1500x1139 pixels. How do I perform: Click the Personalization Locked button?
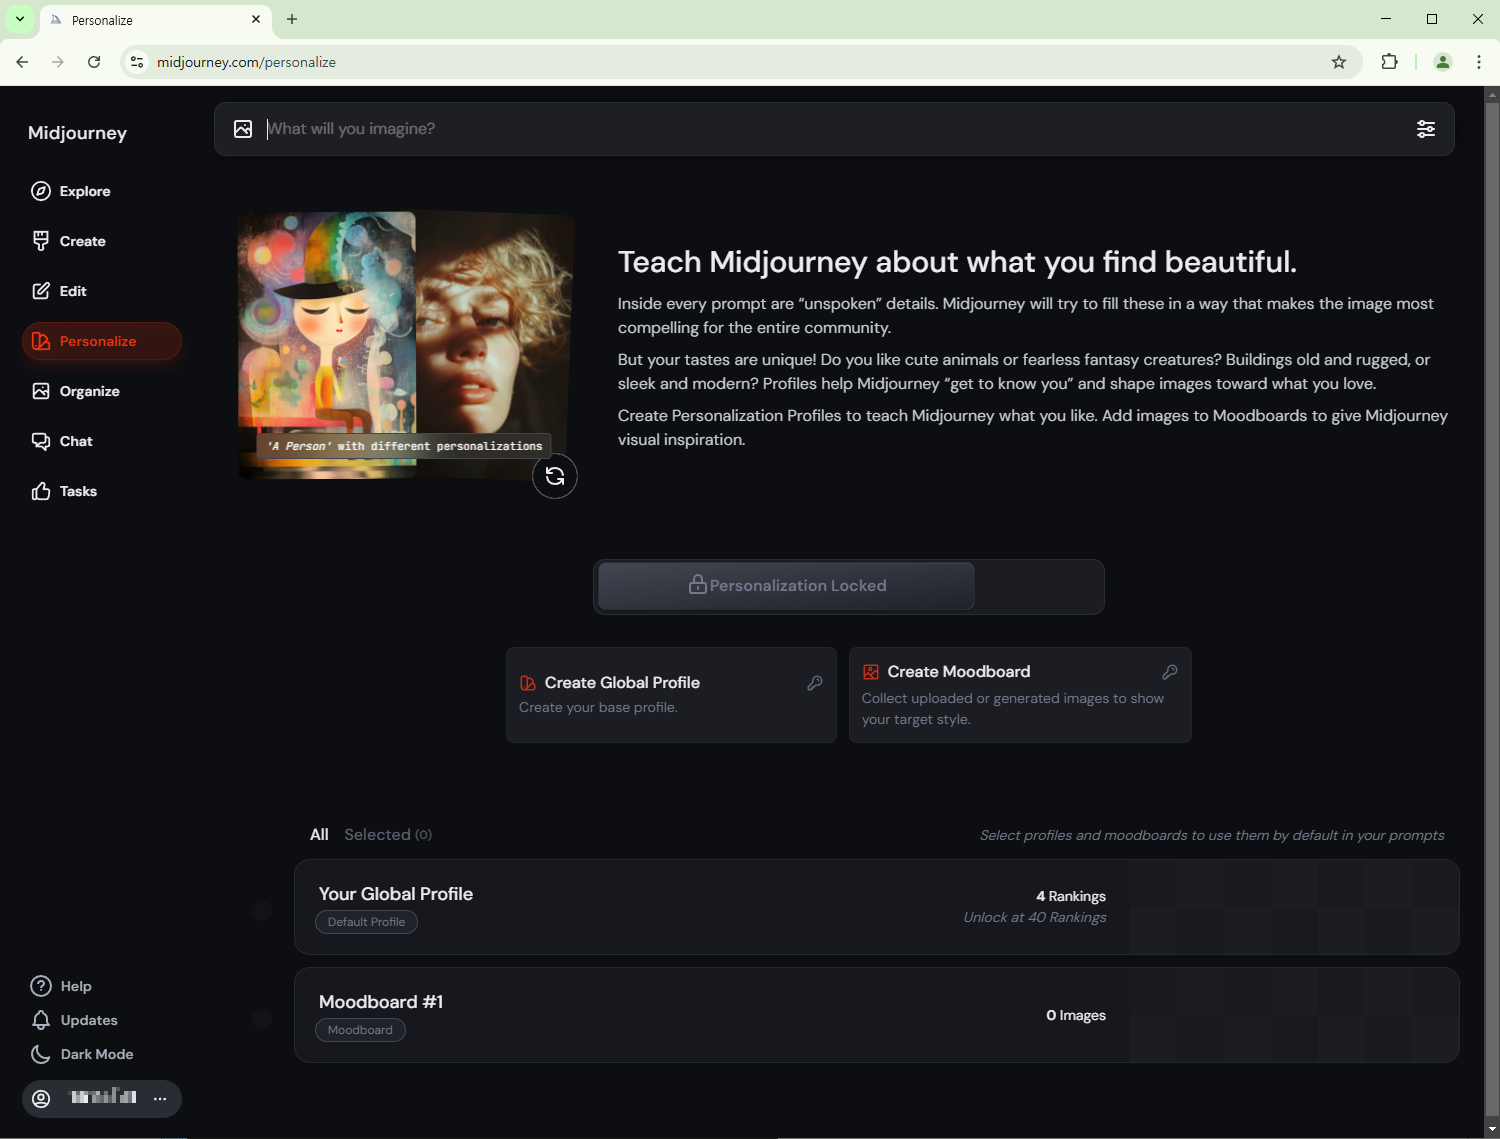click(786, 586)
